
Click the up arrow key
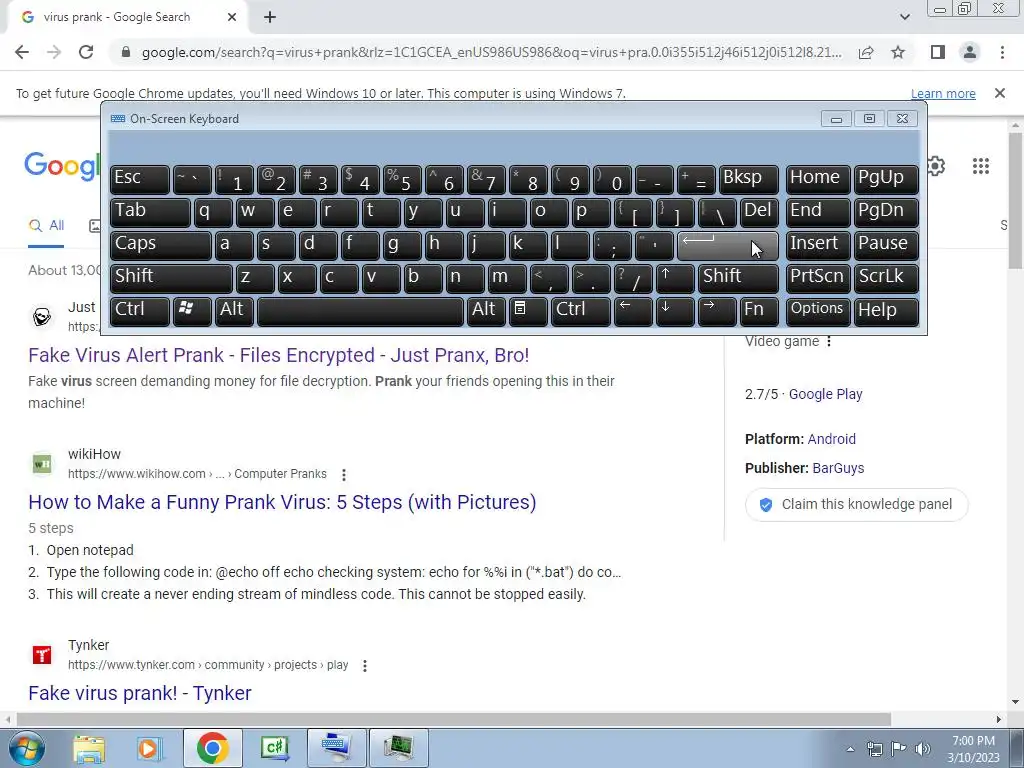click(675, 278)
